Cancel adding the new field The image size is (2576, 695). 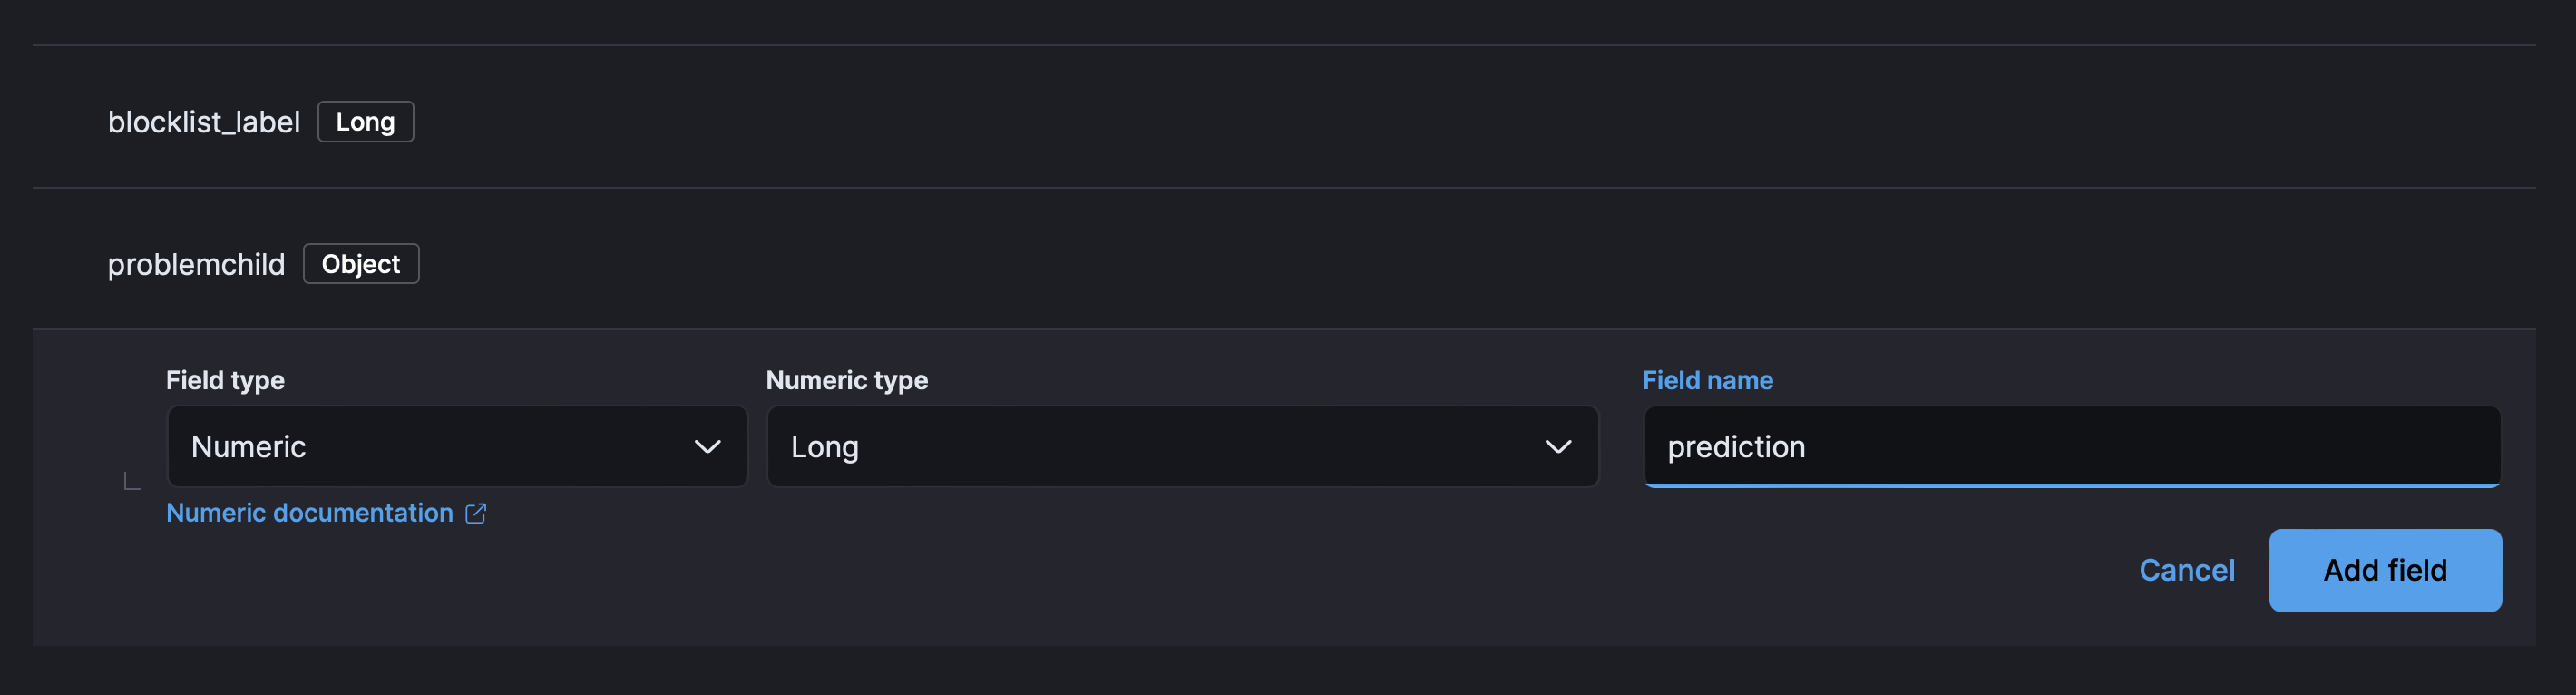tap(2186, 570)
